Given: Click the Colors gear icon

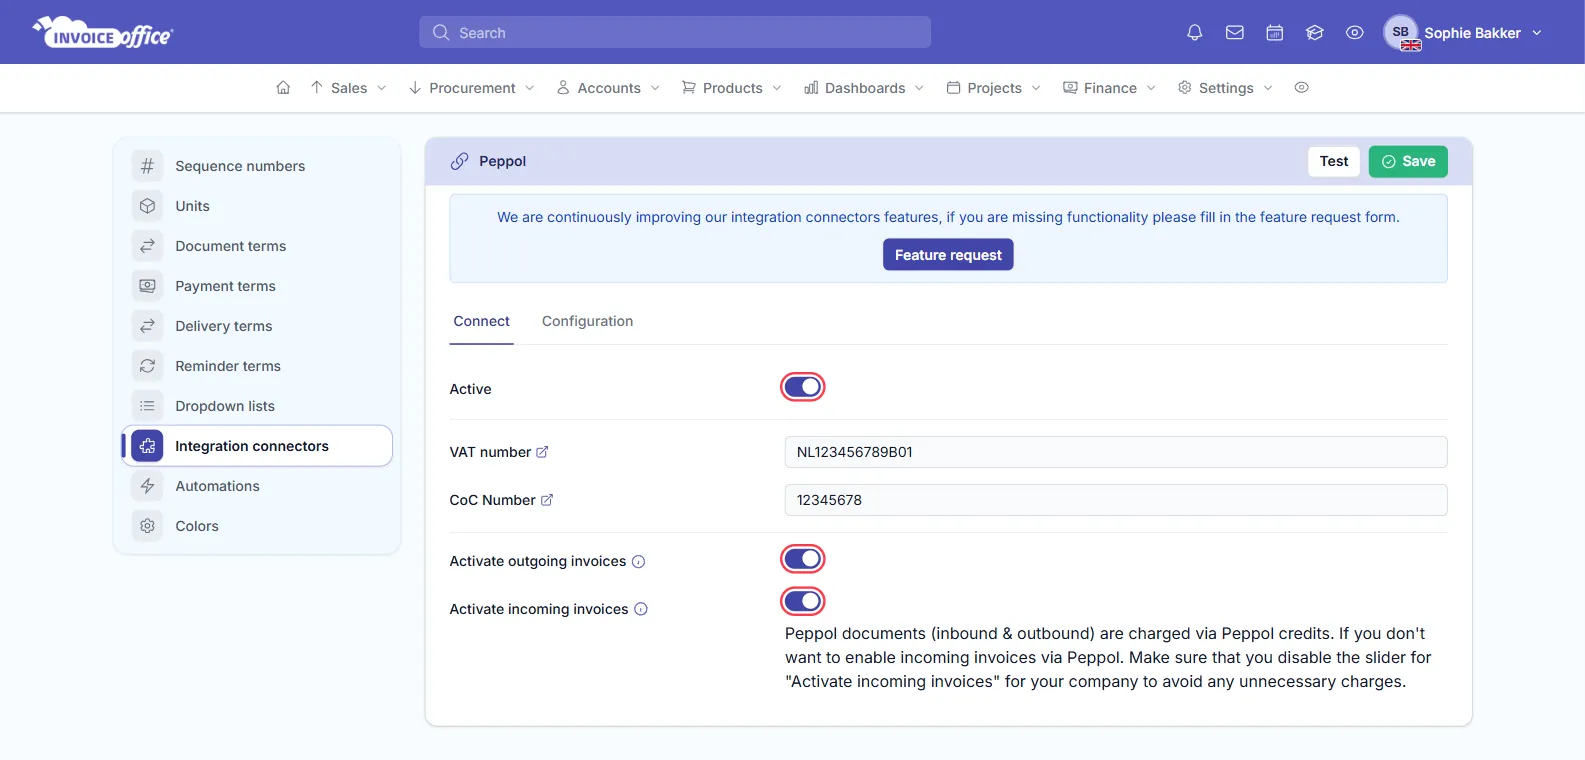Looking at the screenshot, I should pyautogui.click(x=147, y=526).
